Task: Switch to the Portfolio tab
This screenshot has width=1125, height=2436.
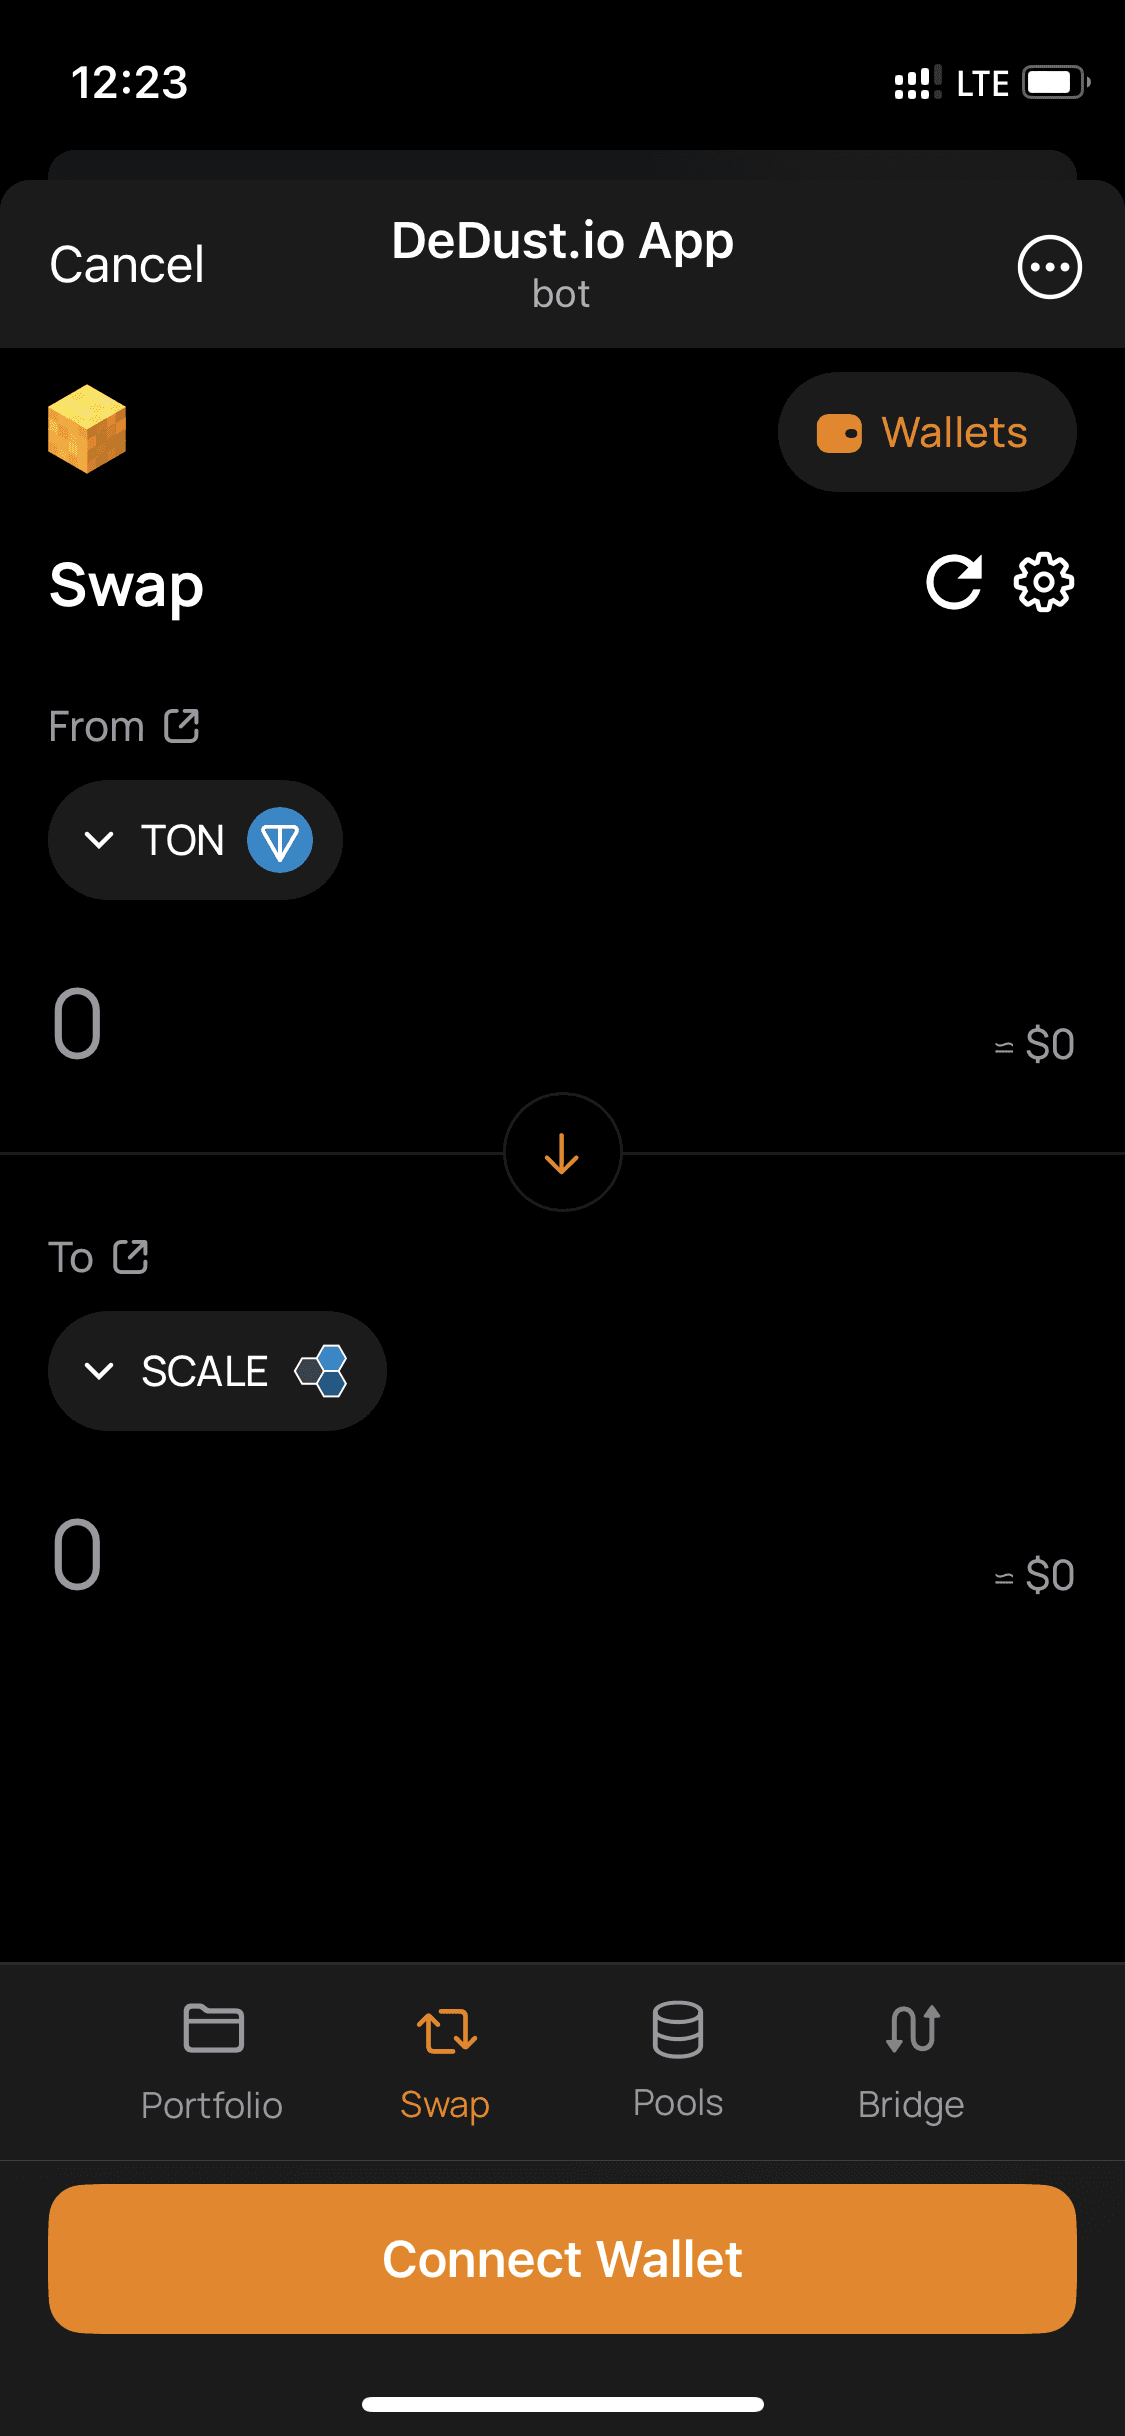Action: [212, 2062]
